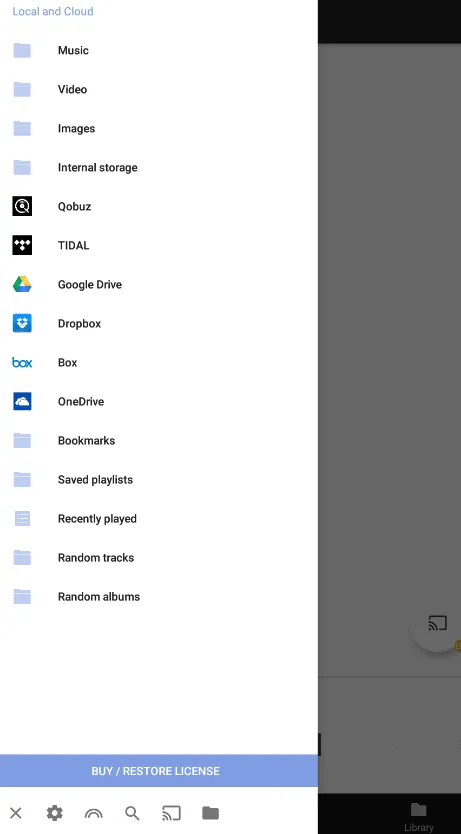Switch to the Library tab

pyautogui.click(x=418, y=817)
